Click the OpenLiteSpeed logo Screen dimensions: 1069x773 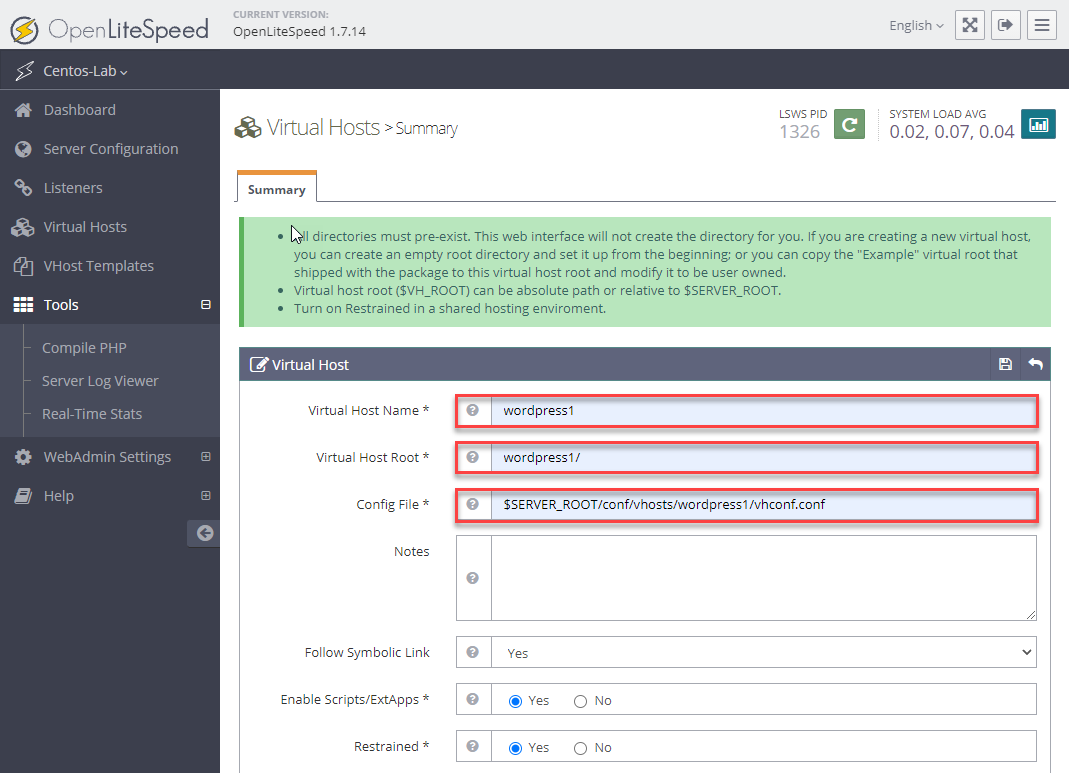point(109,29)
